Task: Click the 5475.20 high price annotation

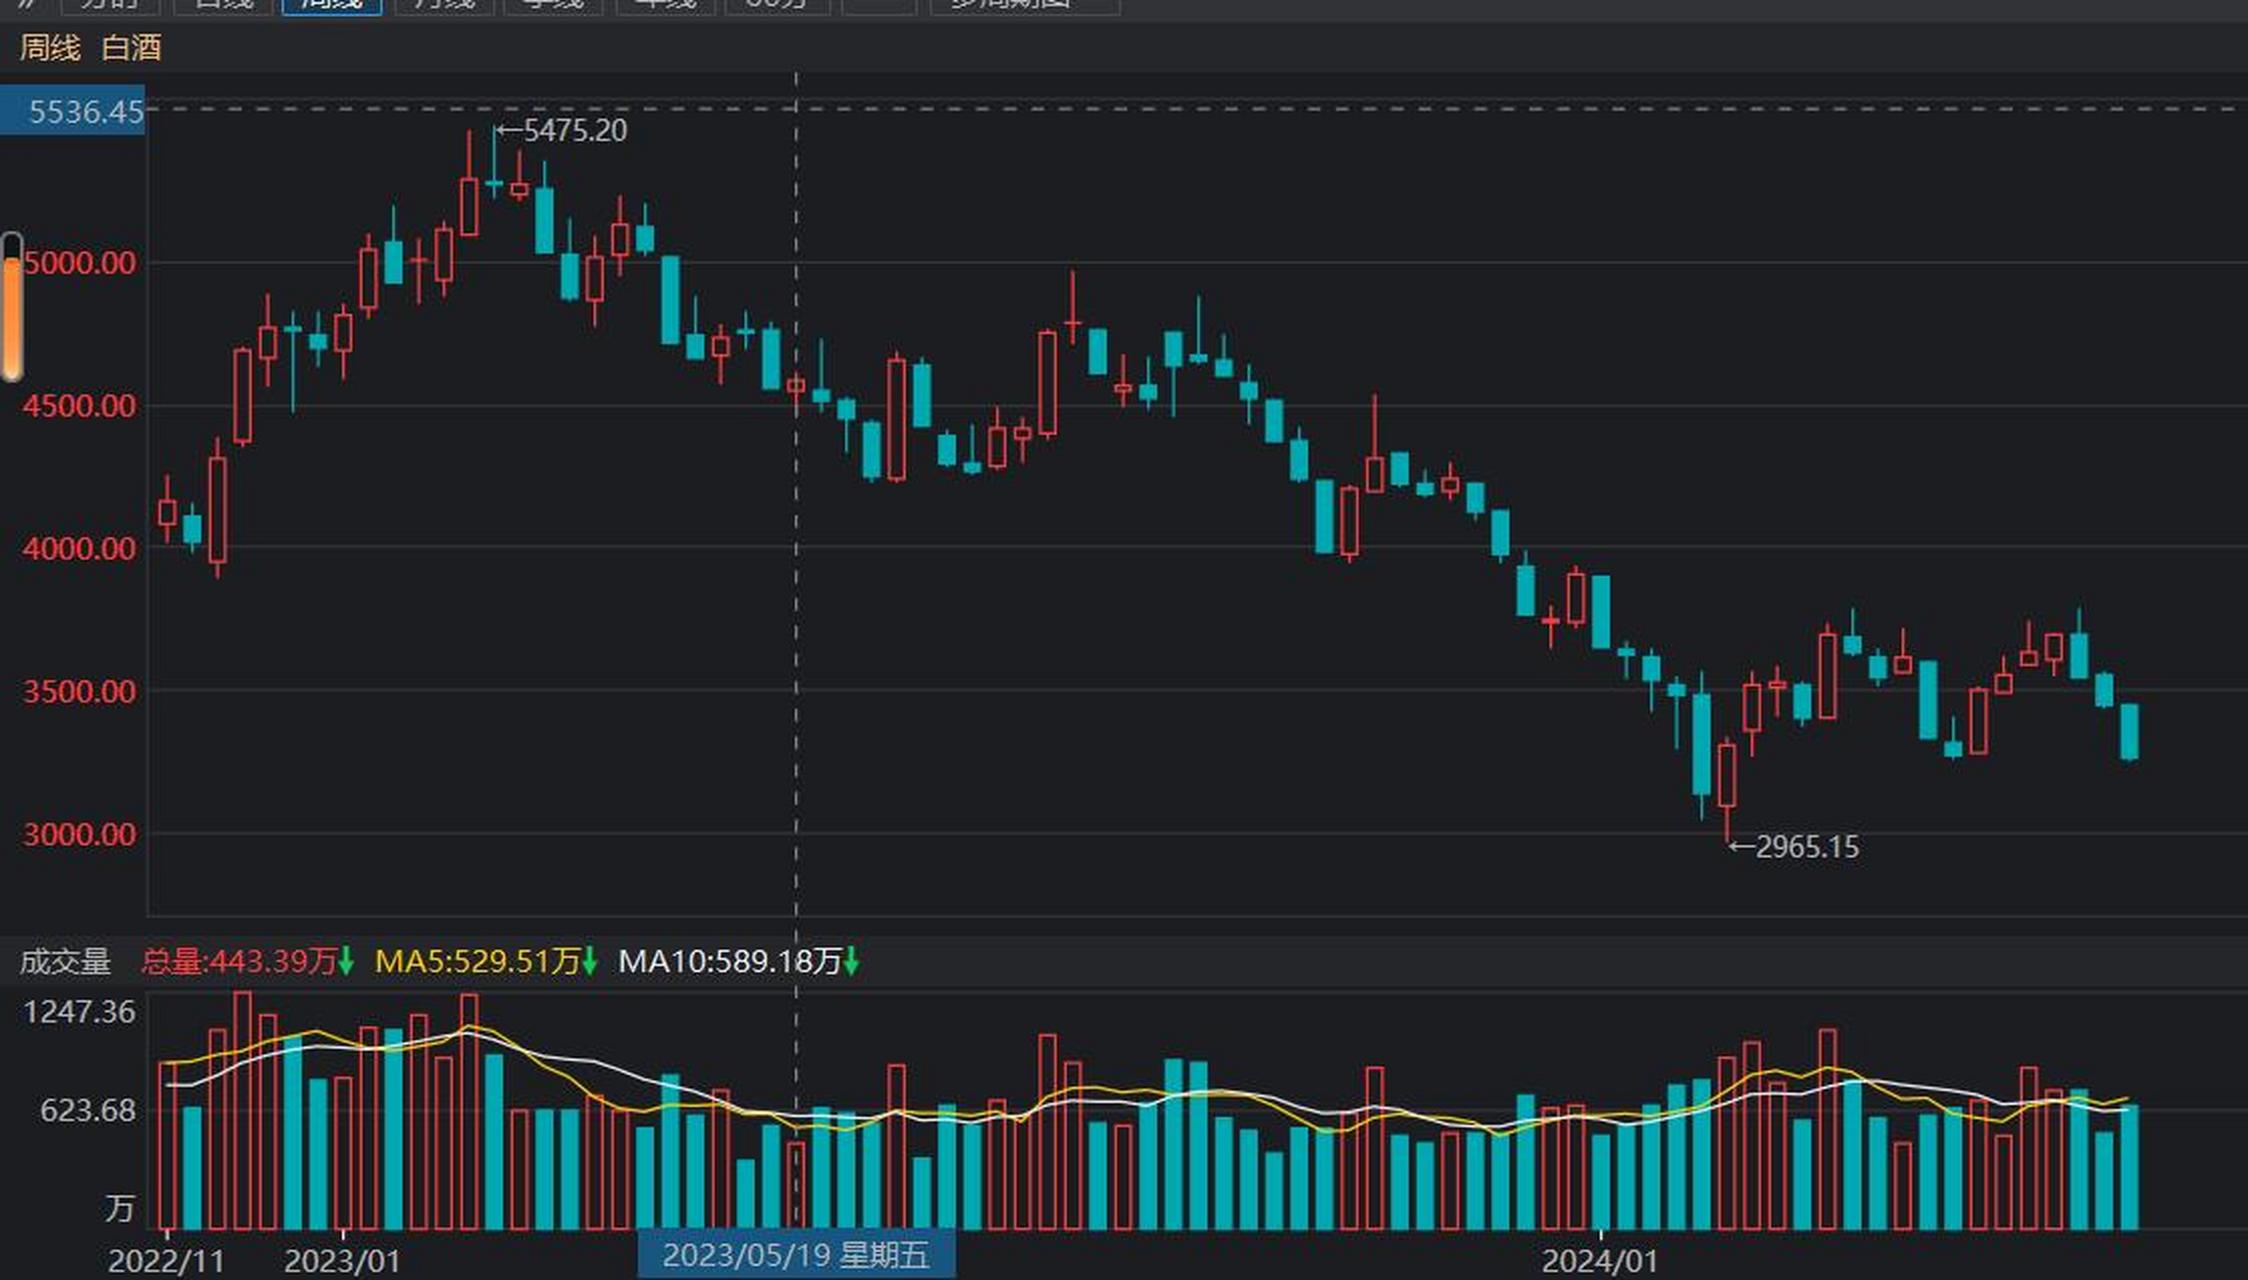Action: [575, 130]
